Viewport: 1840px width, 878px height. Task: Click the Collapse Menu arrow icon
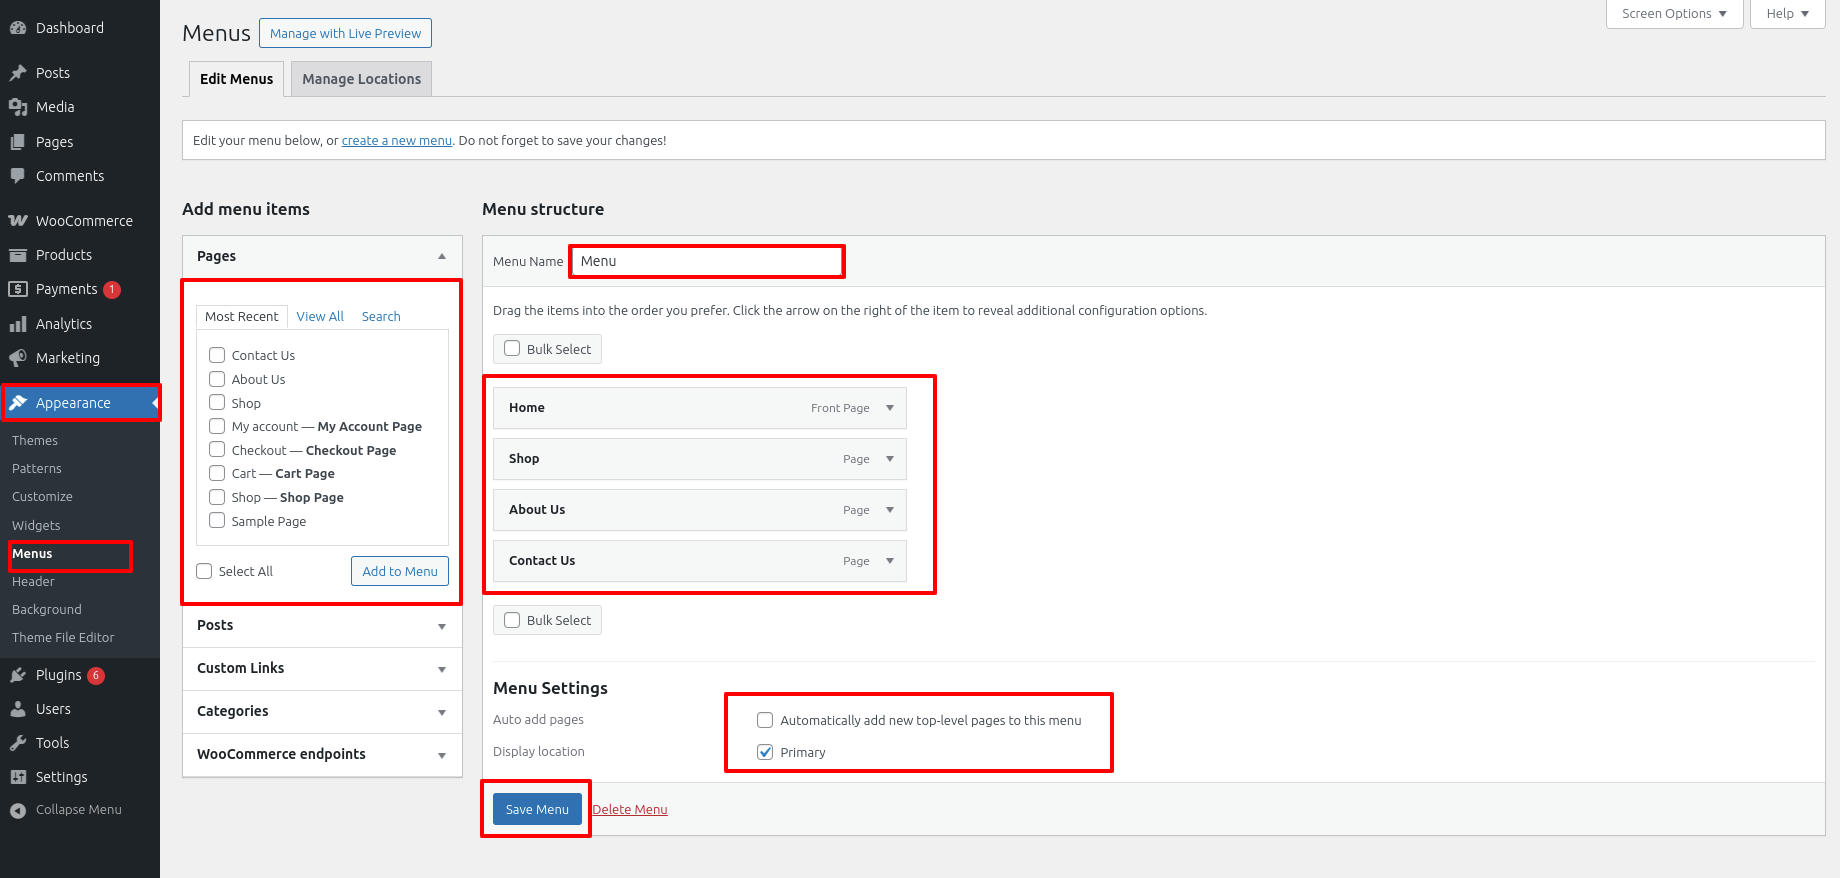18,810
